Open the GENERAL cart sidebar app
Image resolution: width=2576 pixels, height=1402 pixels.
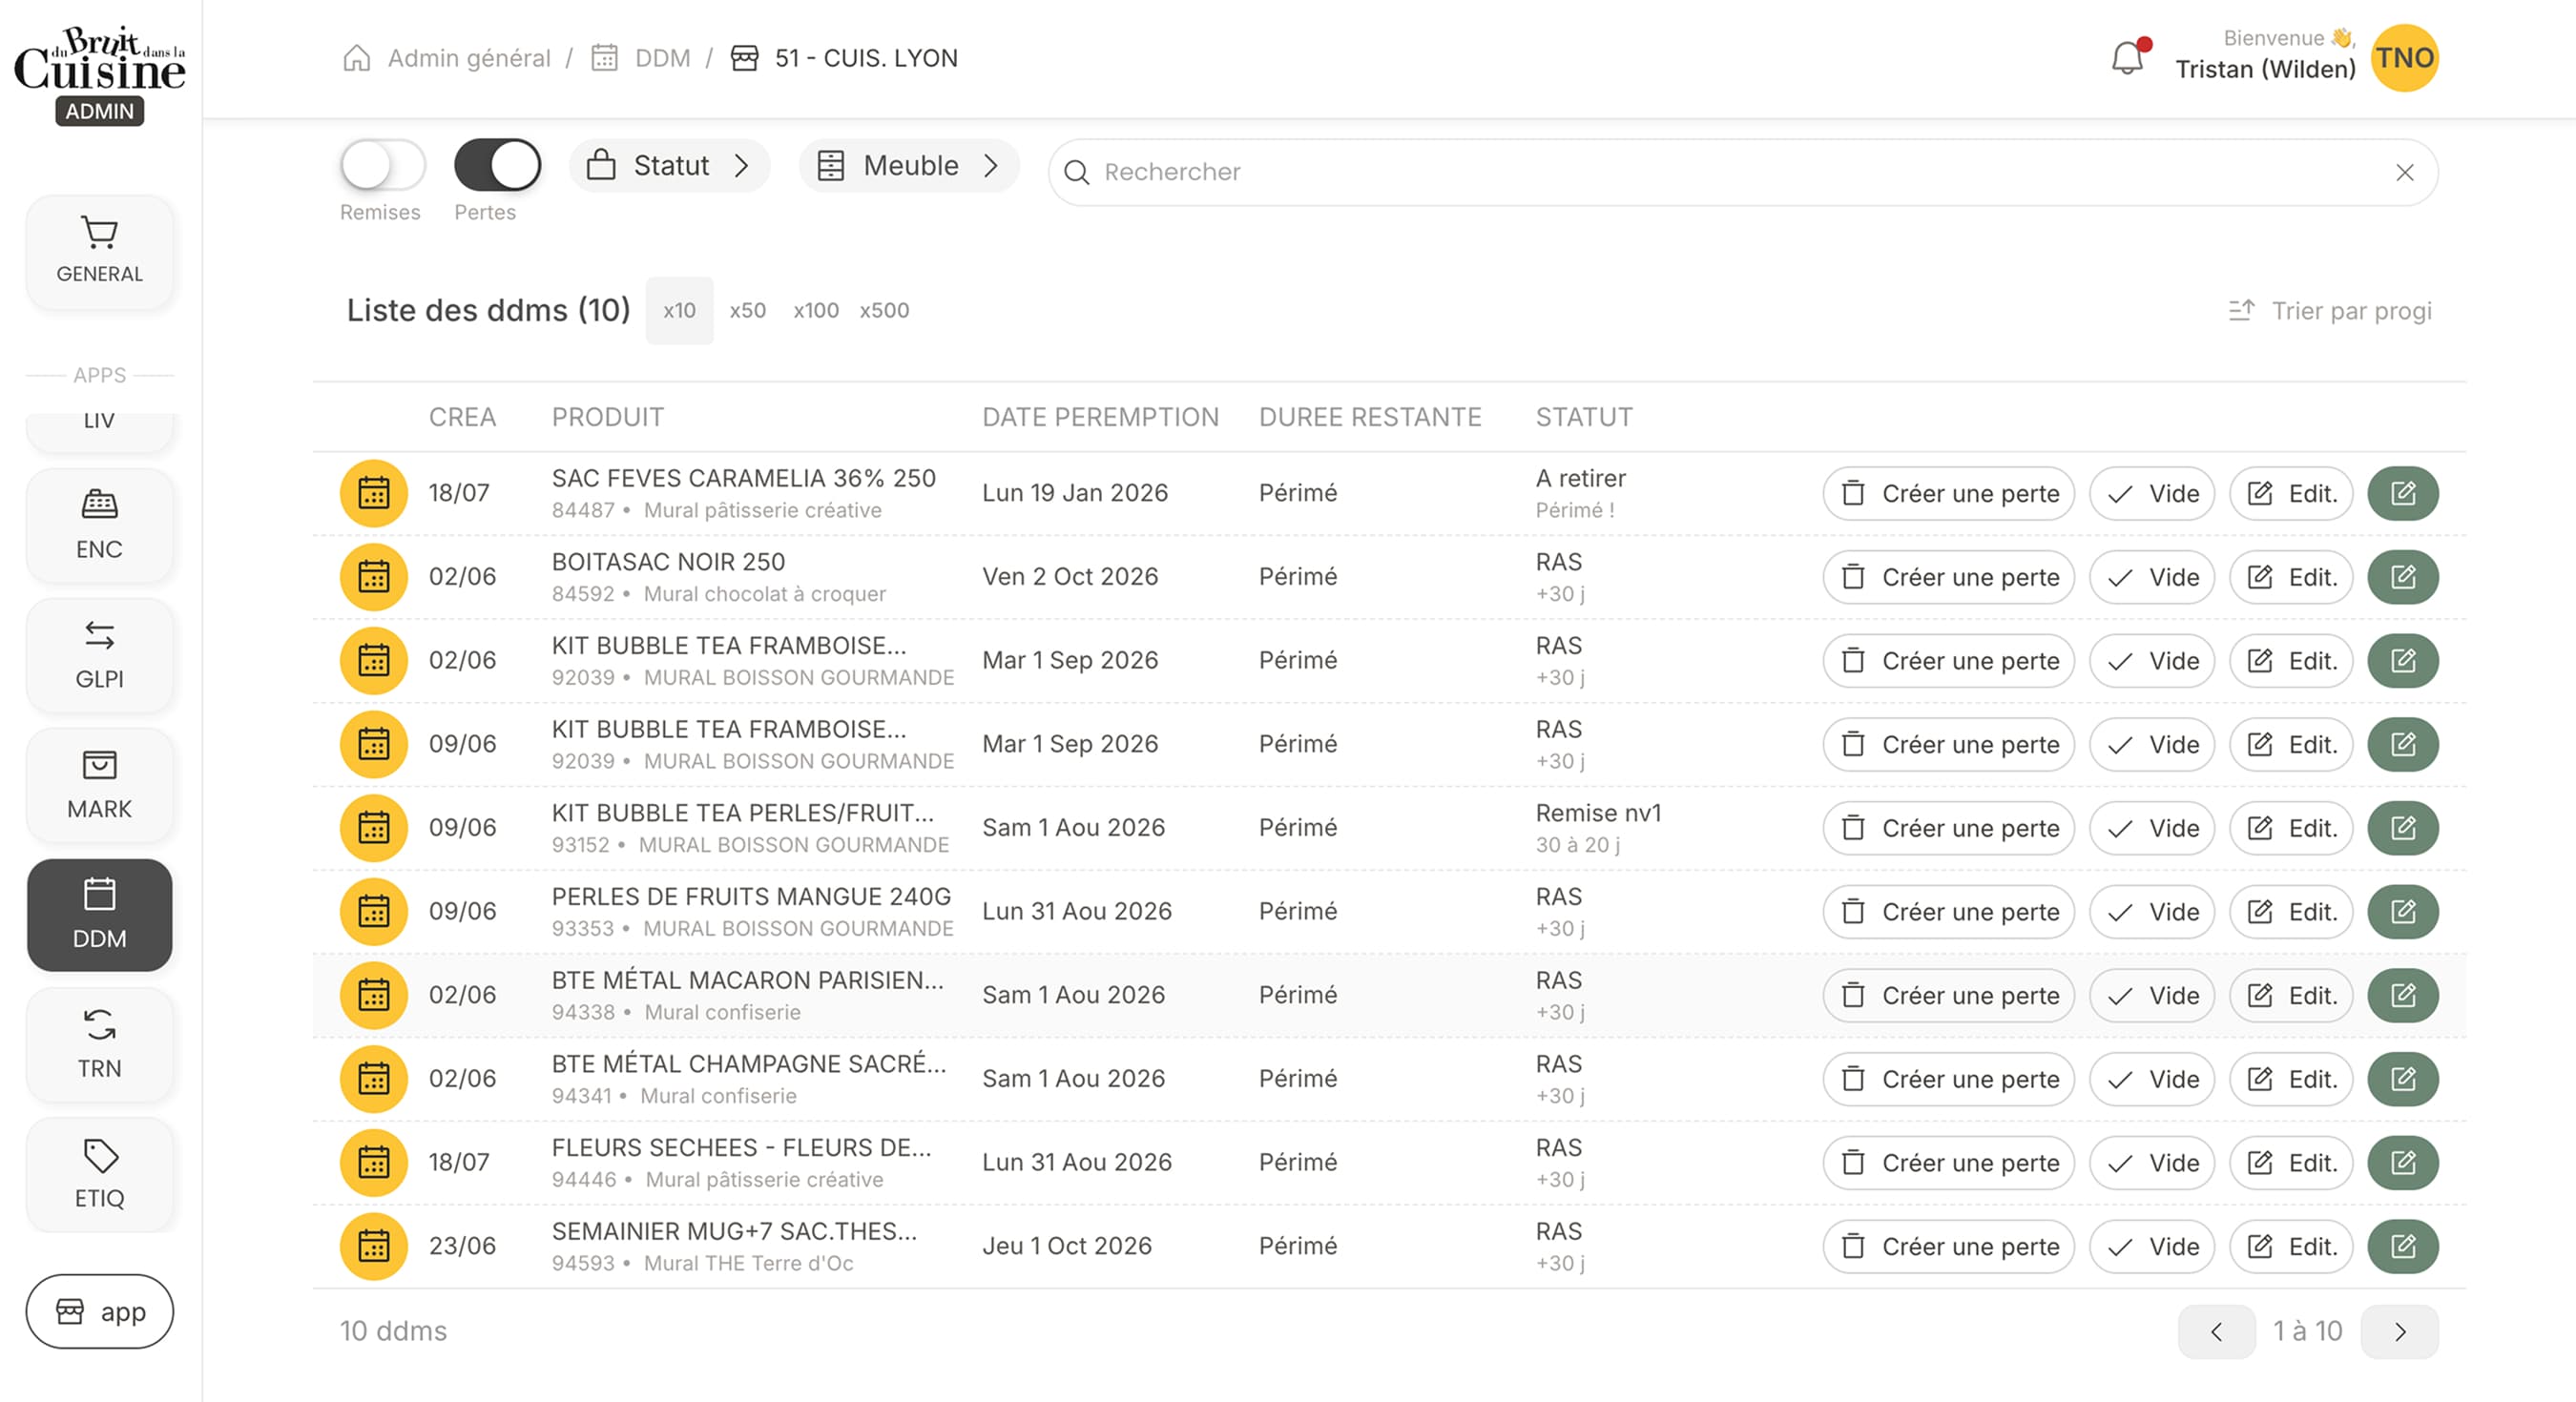tap(99, 251)
